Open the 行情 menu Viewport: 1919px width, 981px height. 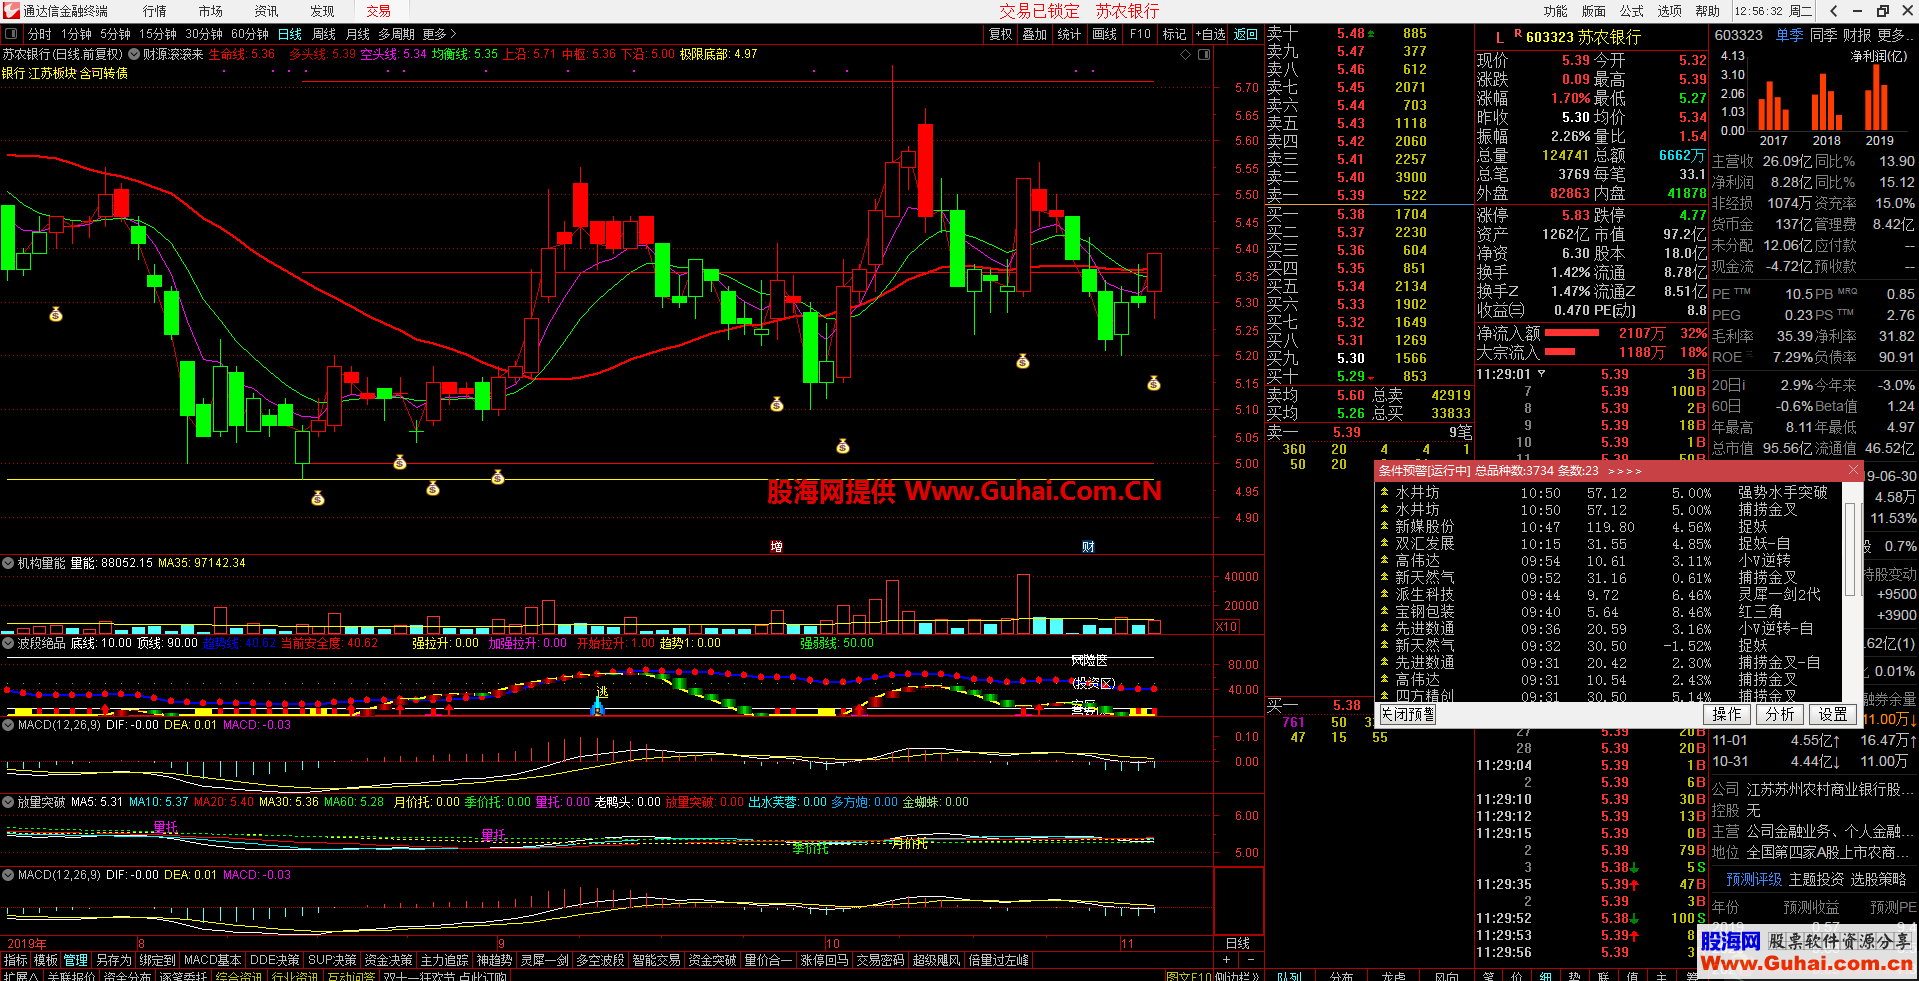click(x=155, y=11)
